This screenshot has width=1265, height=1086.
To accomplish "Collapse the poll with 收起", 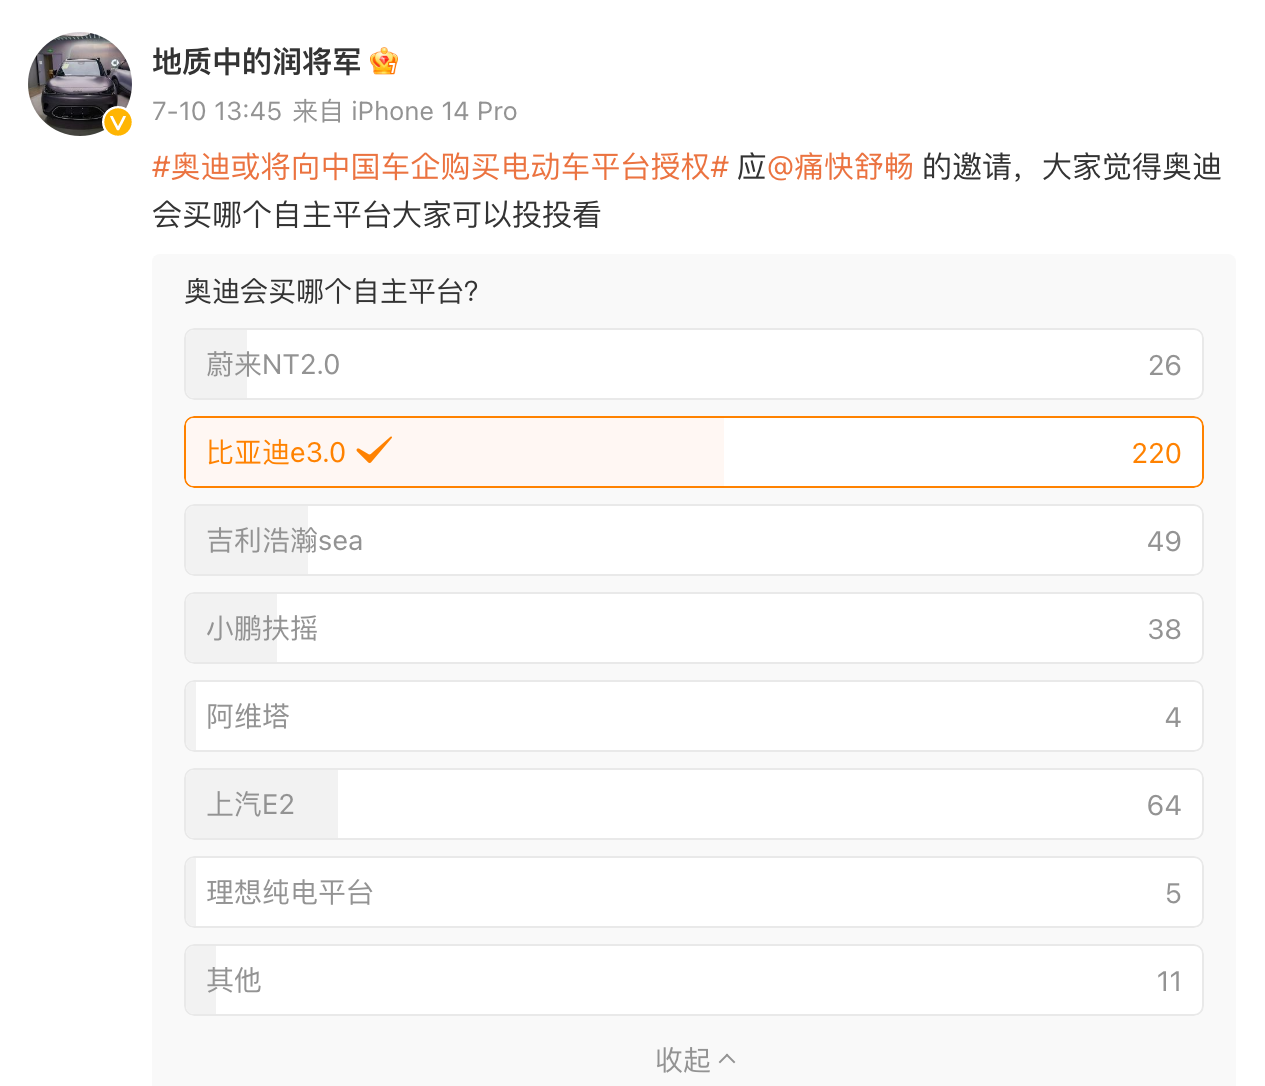I will coord(695,1059).
